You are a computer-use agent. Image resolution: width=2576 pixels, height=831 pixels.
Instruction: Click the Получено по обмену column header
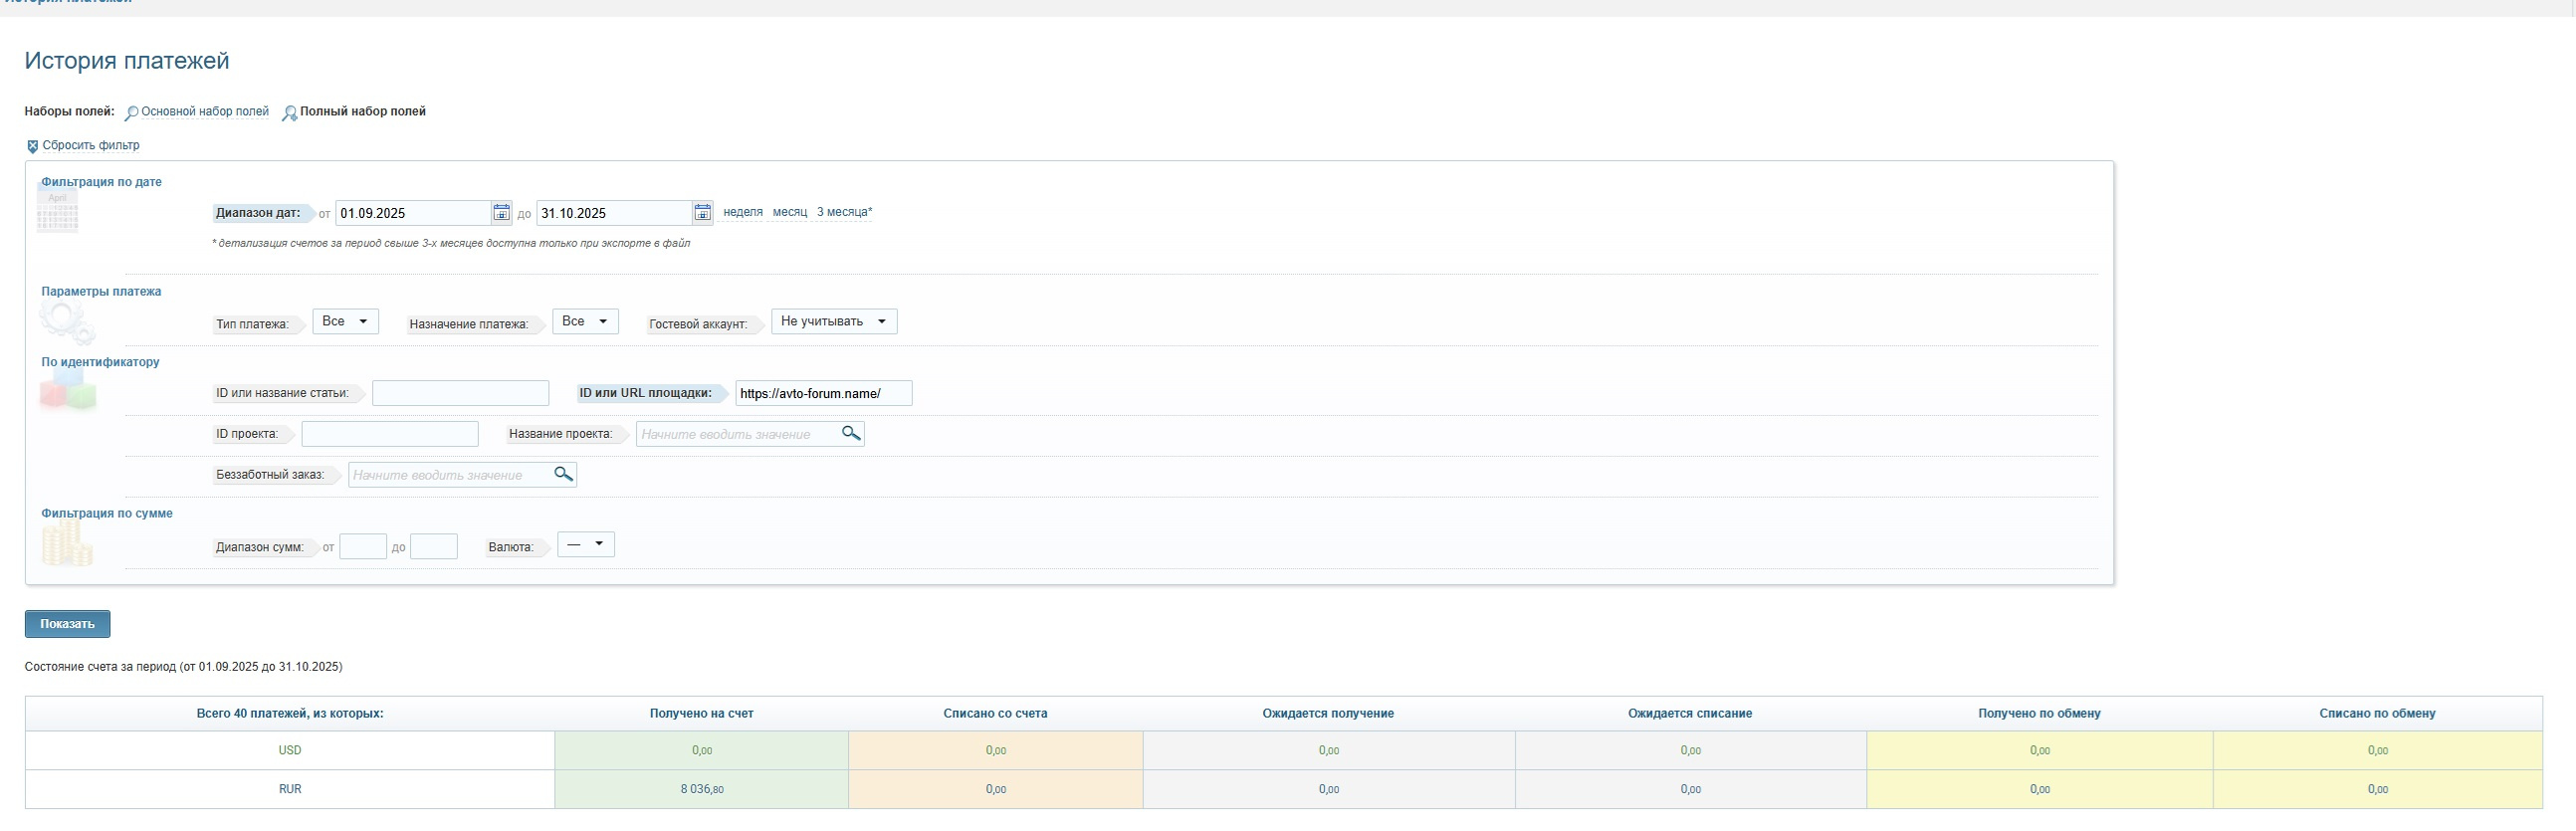click(x=2040, y=714)
